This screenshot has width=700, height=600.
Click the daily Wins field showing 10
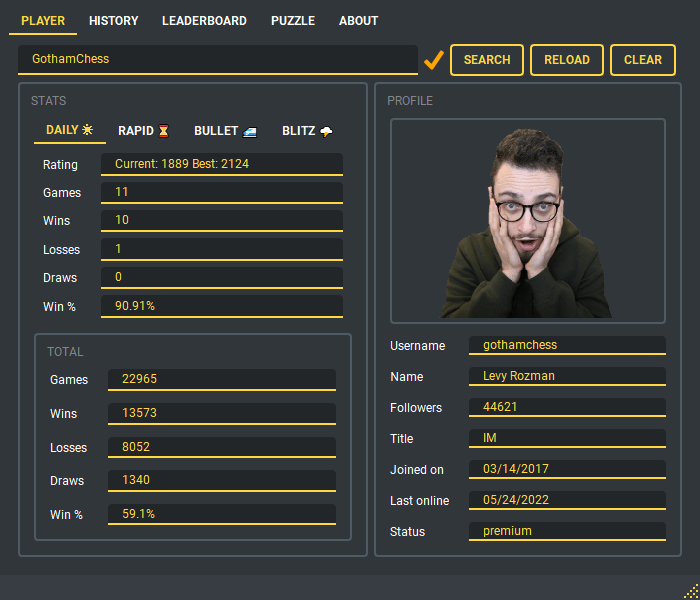pos(222,221)
